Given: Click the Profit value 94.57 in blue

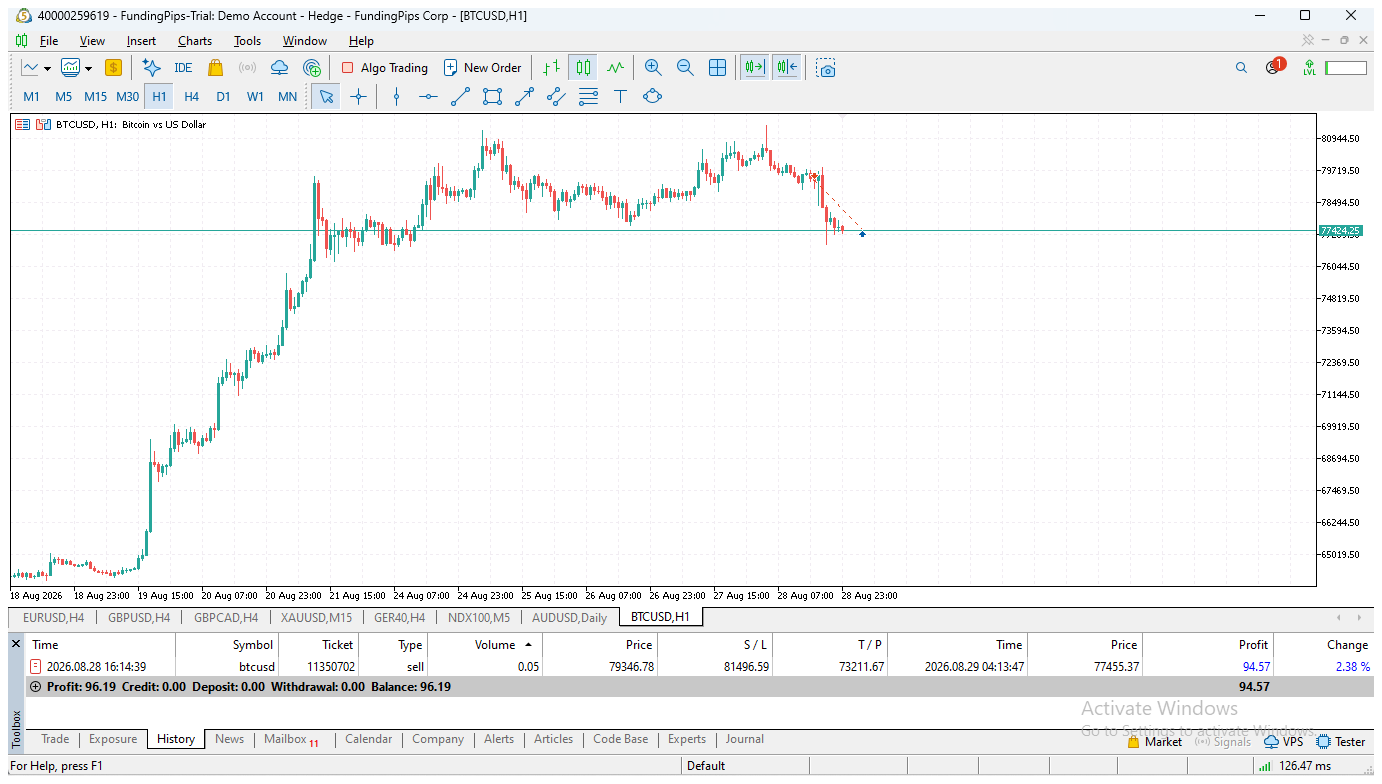Looking at the screenshot, I should 1255,666.
